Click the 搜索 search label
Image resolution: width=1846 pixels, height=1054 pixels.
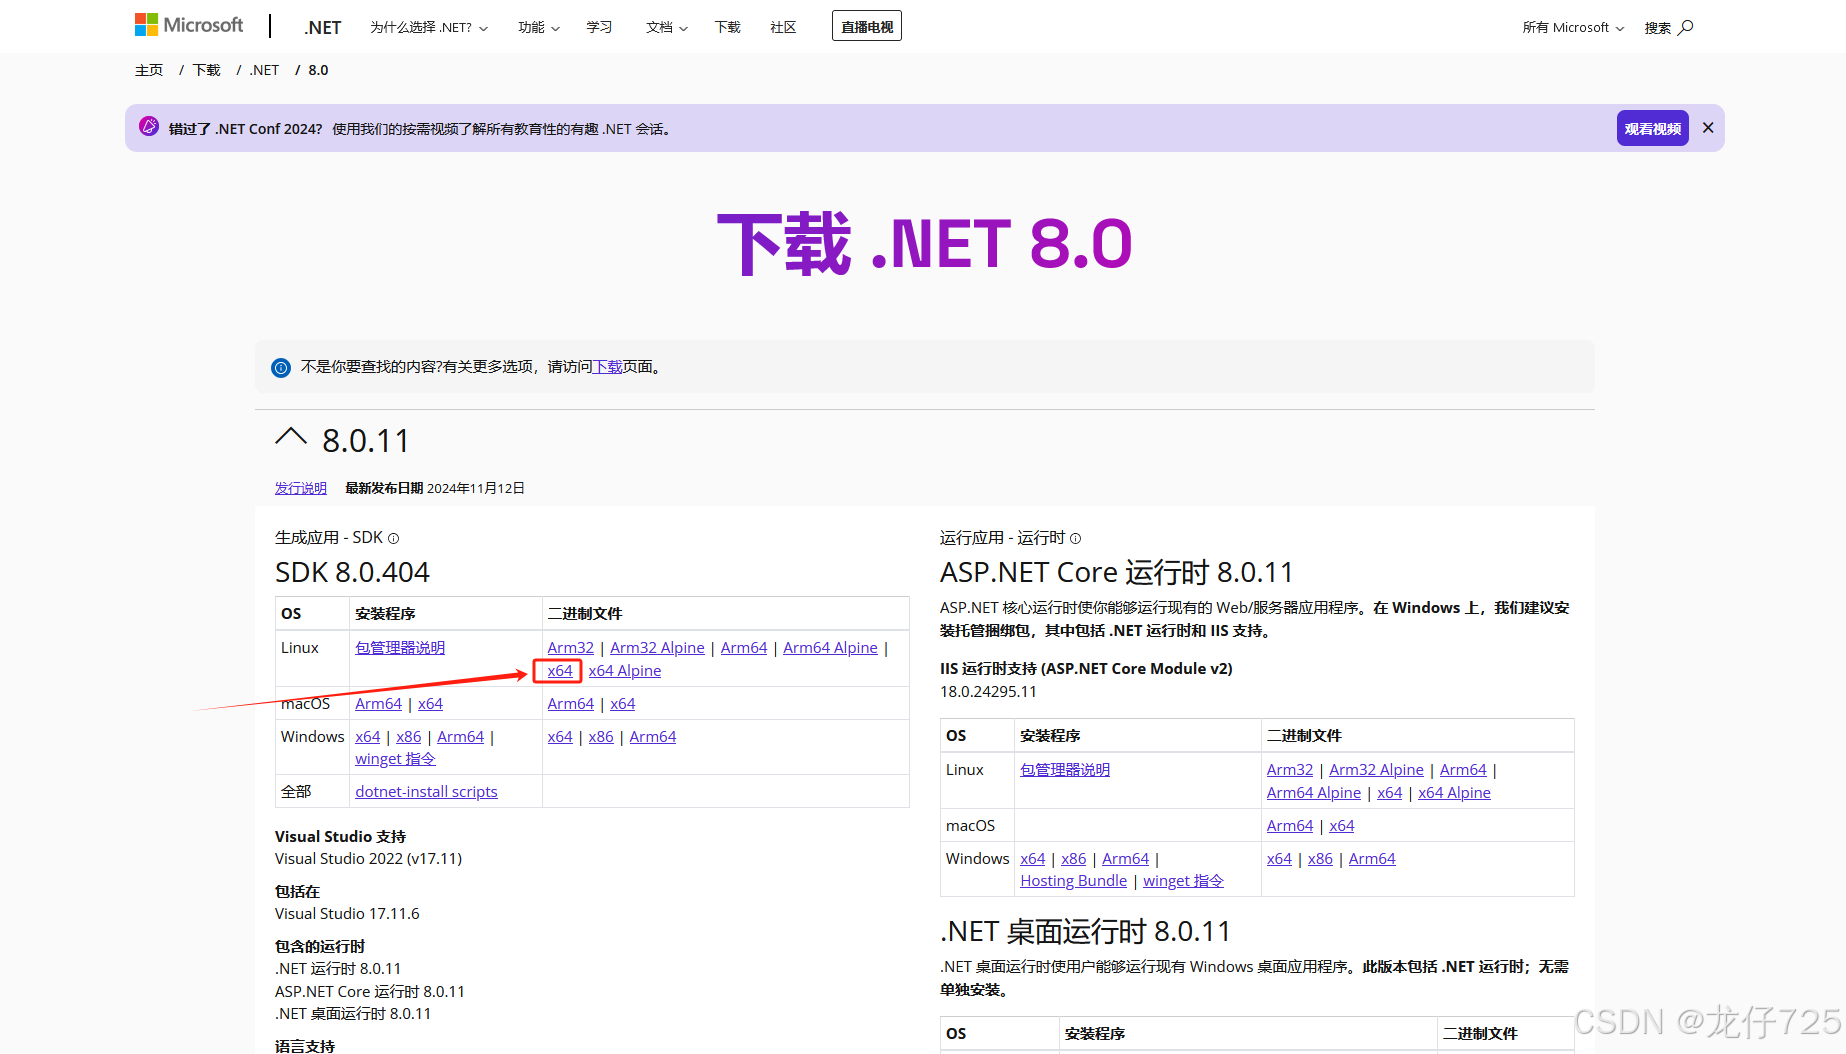(x=1658, y=27)
